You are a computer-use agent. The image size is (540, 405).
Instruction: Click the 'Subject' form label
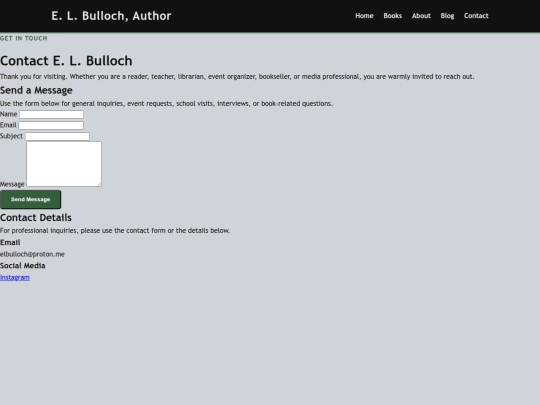click(x=11, y=136)
